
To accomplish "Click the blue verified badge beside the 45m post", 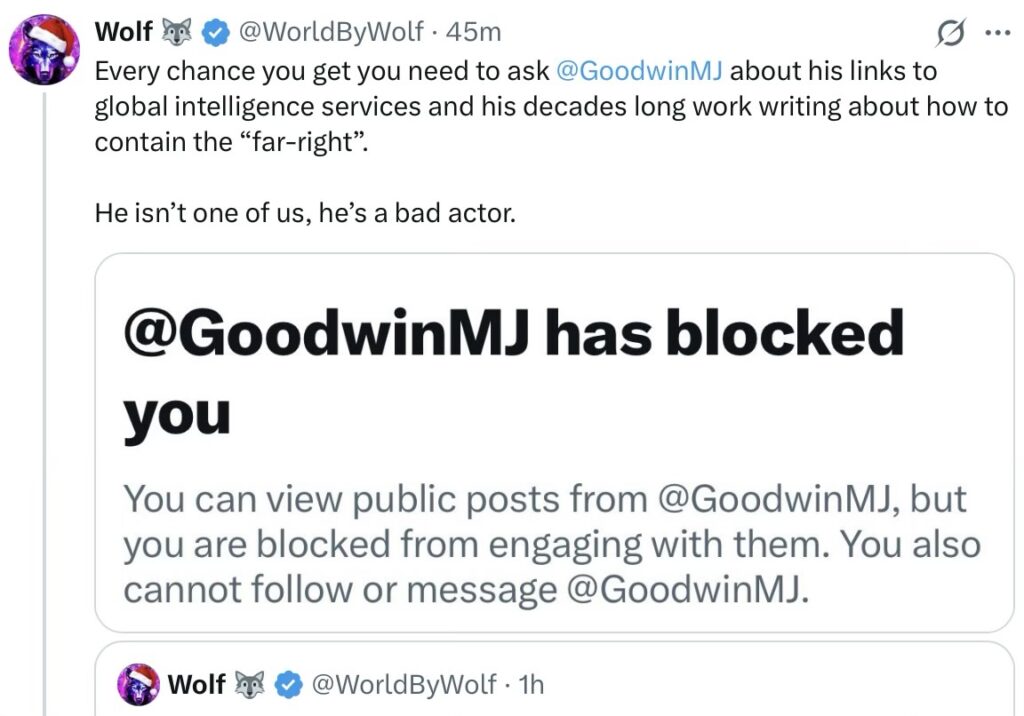I will [x=214, y=33].
